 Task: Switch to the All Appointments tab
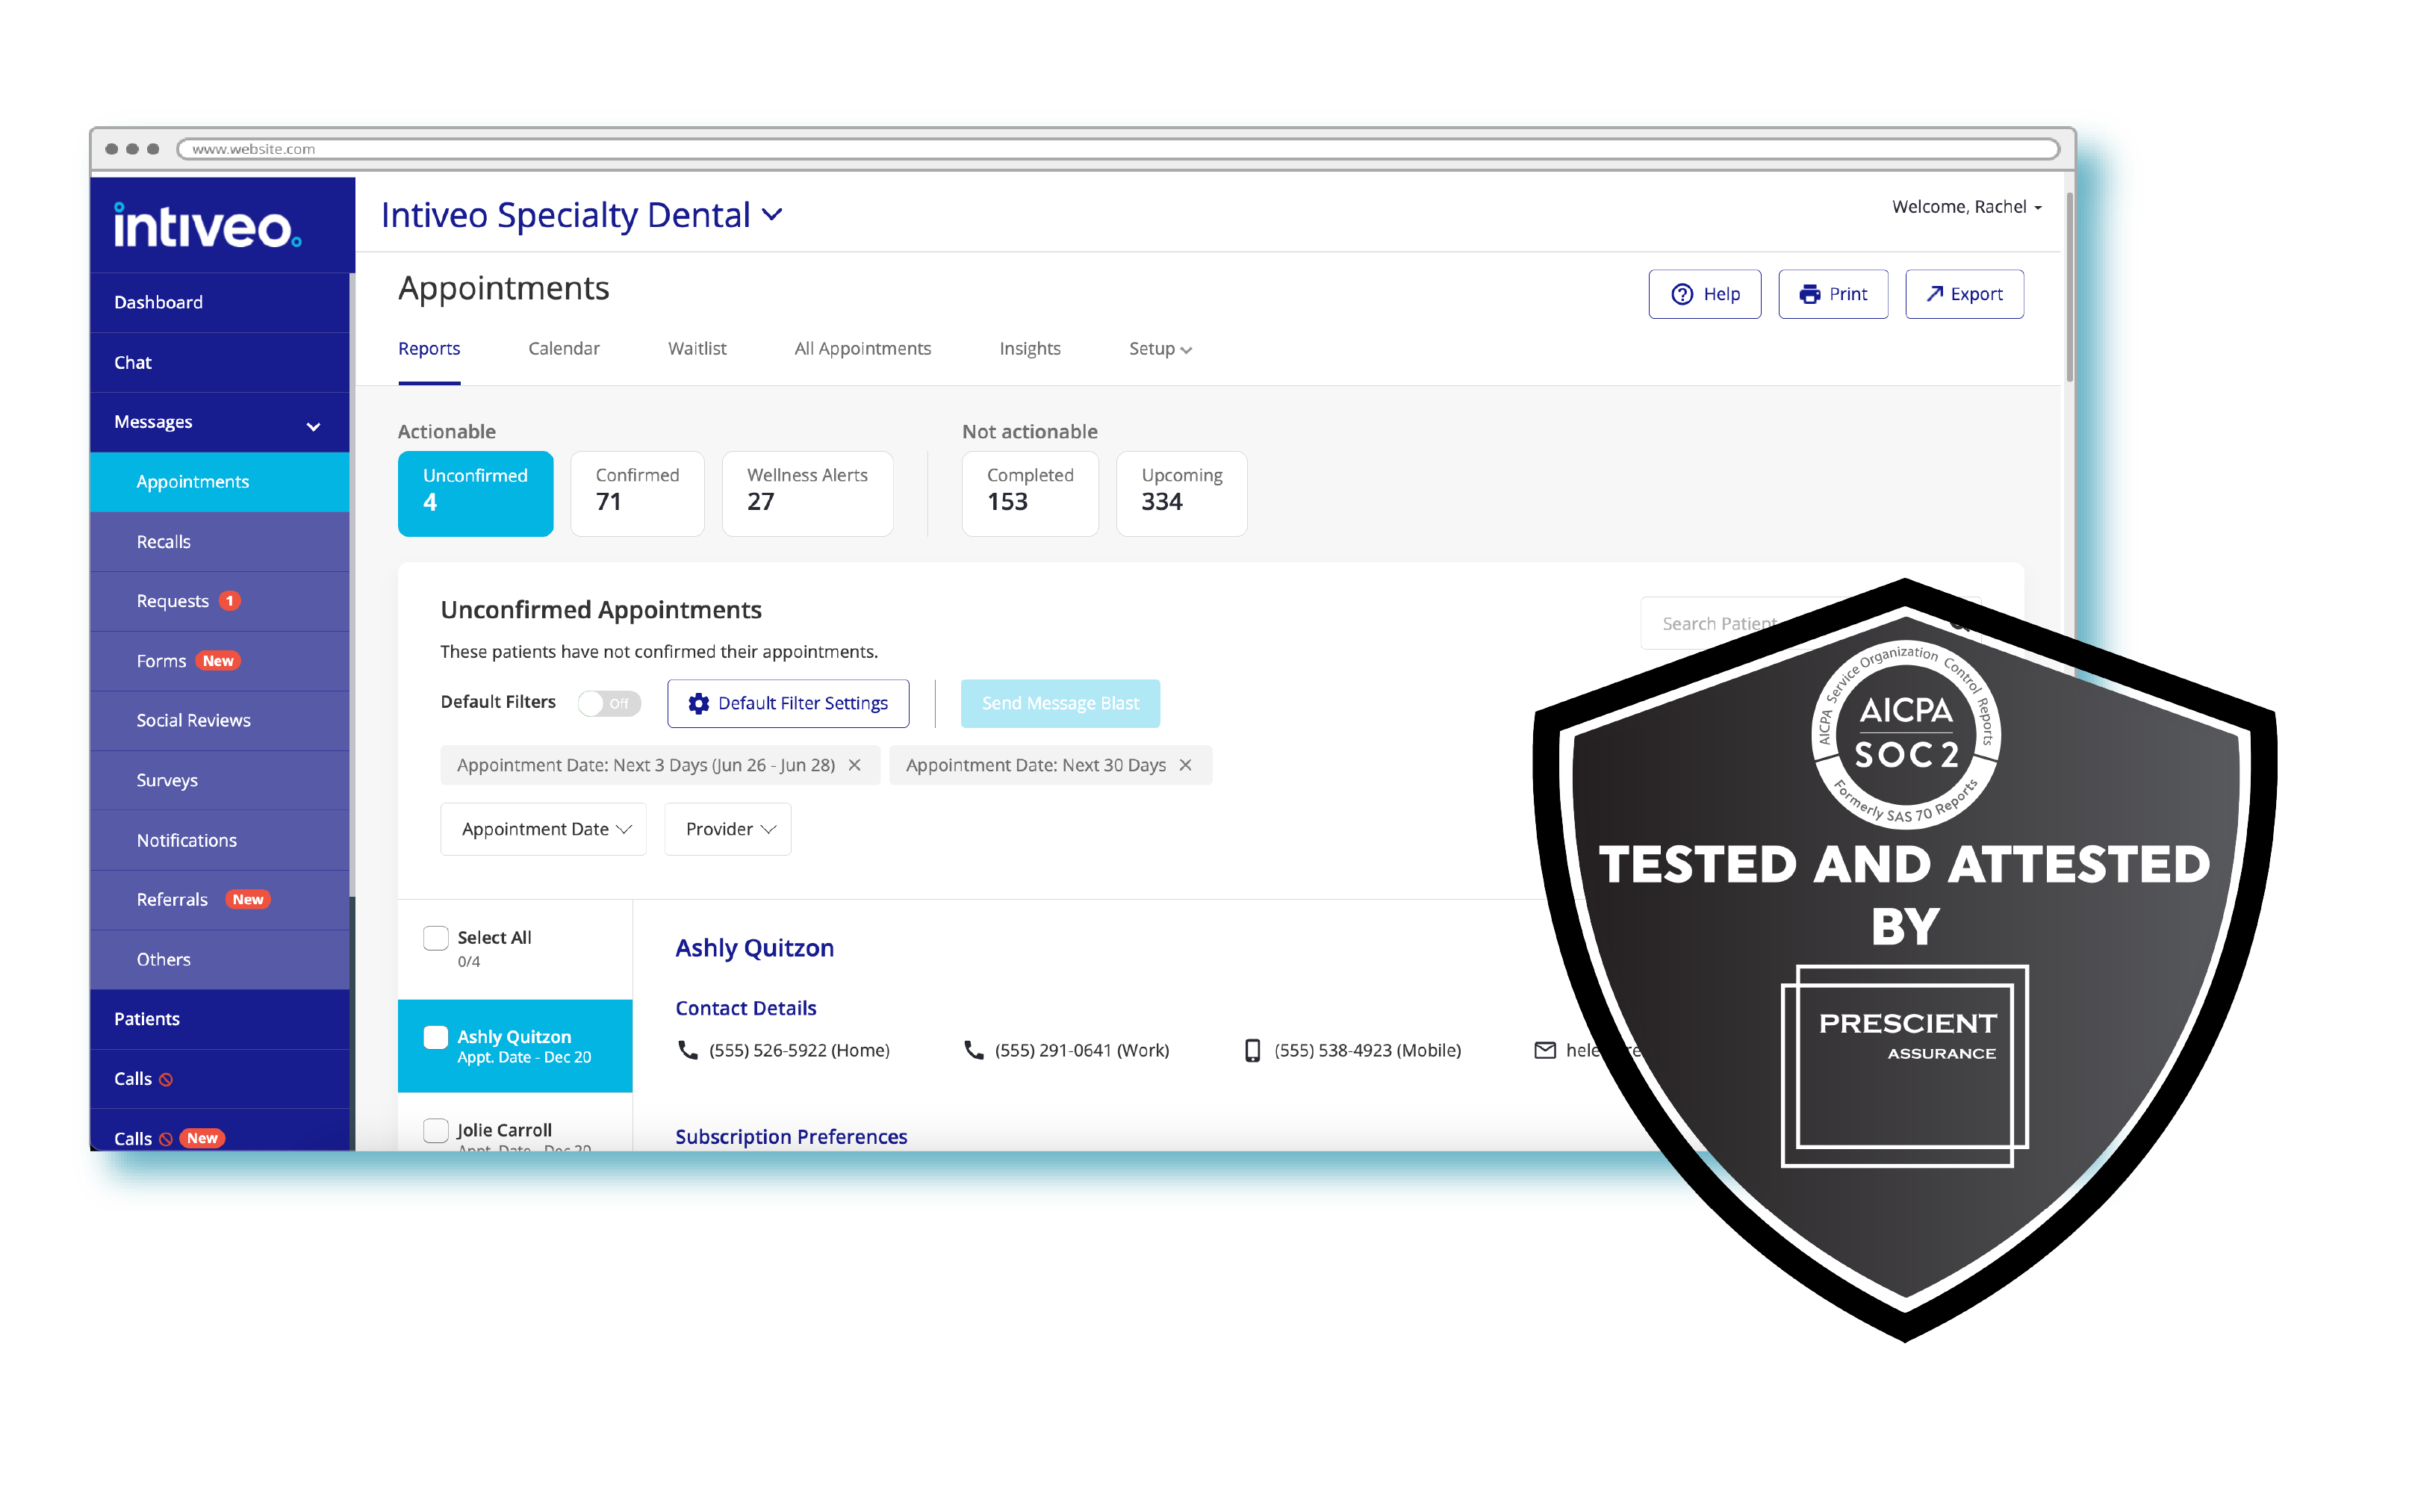click(x=862, y=349)
